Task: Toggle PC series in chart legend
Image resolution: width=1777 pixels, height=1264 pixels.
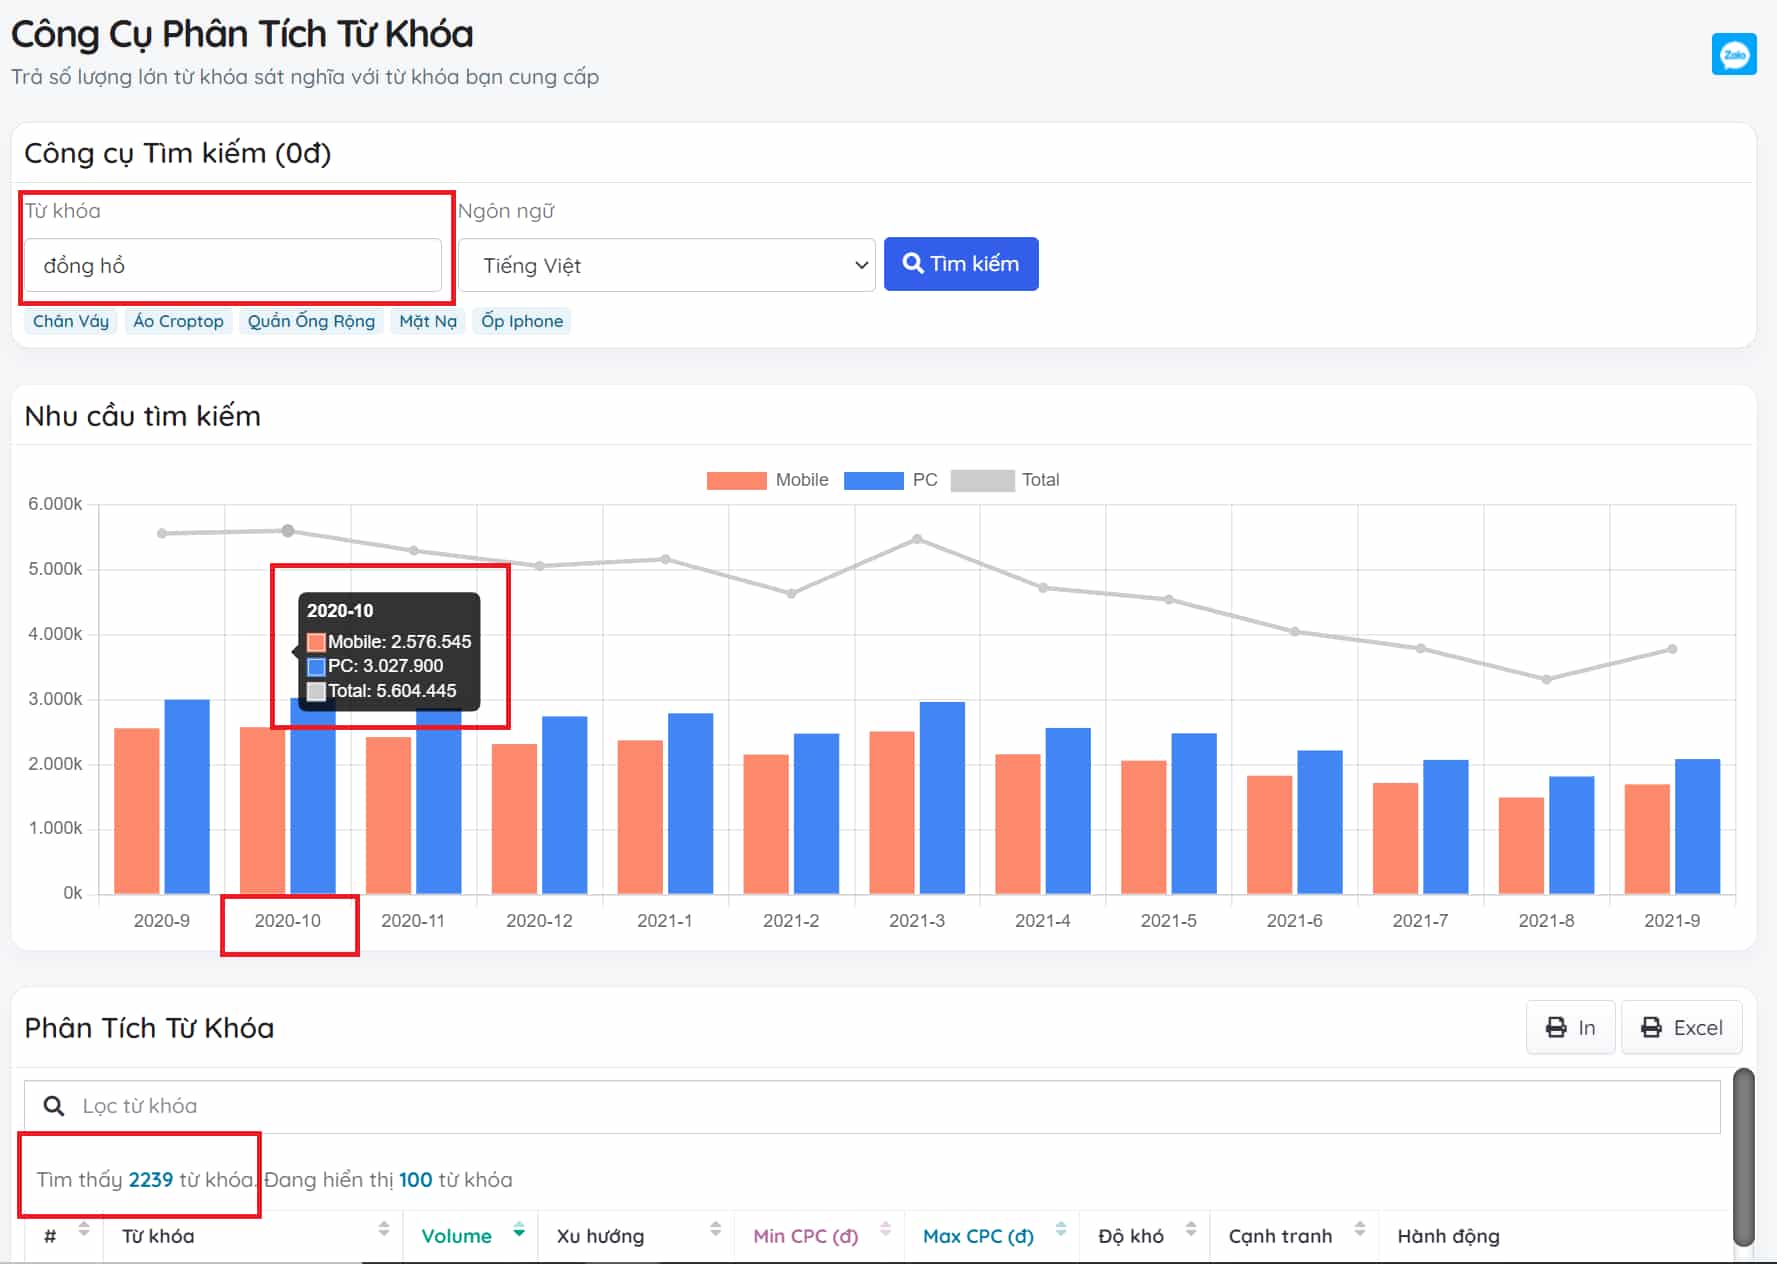Action: (890, 480)
